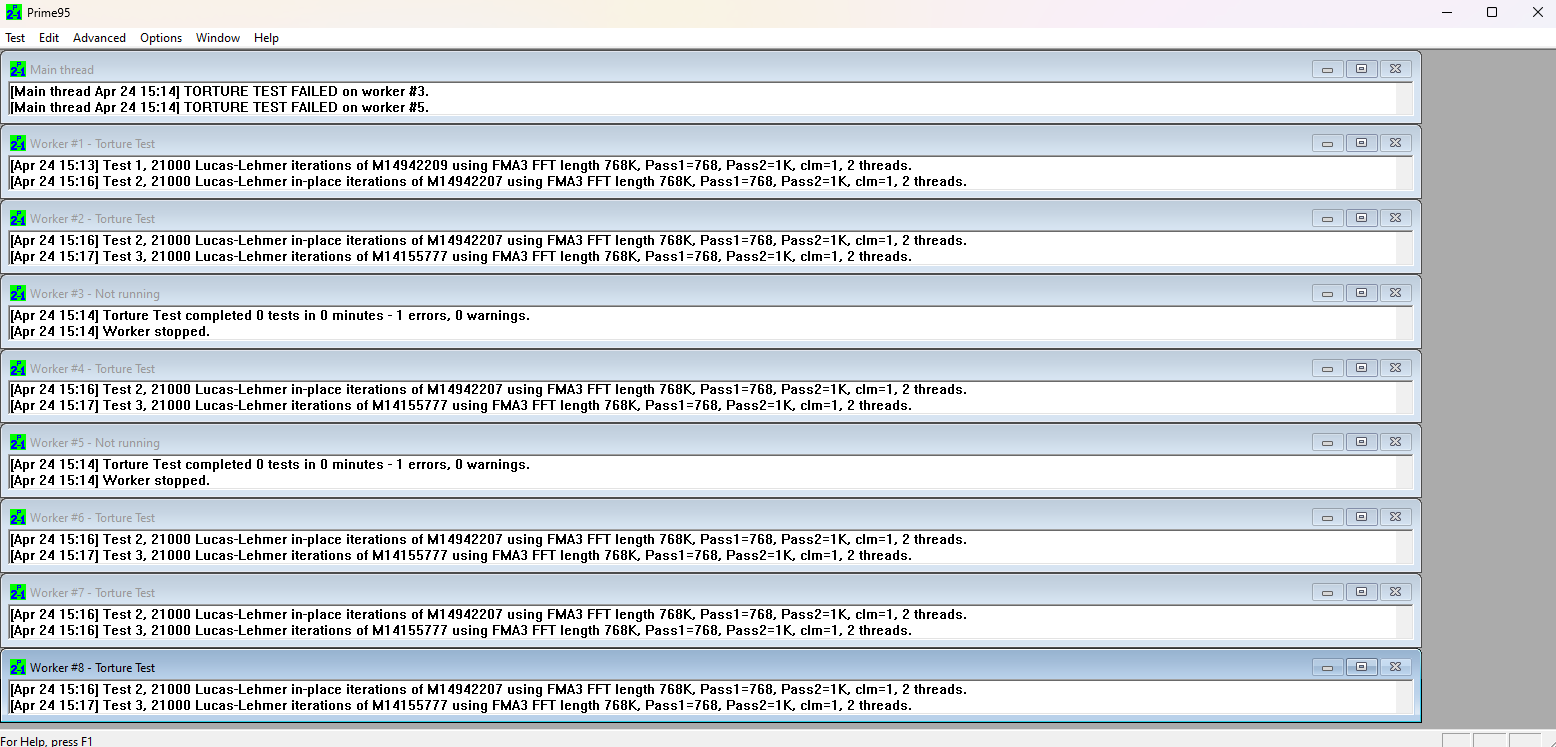Click 'For Help, press F1' status text

pos(46,741)
